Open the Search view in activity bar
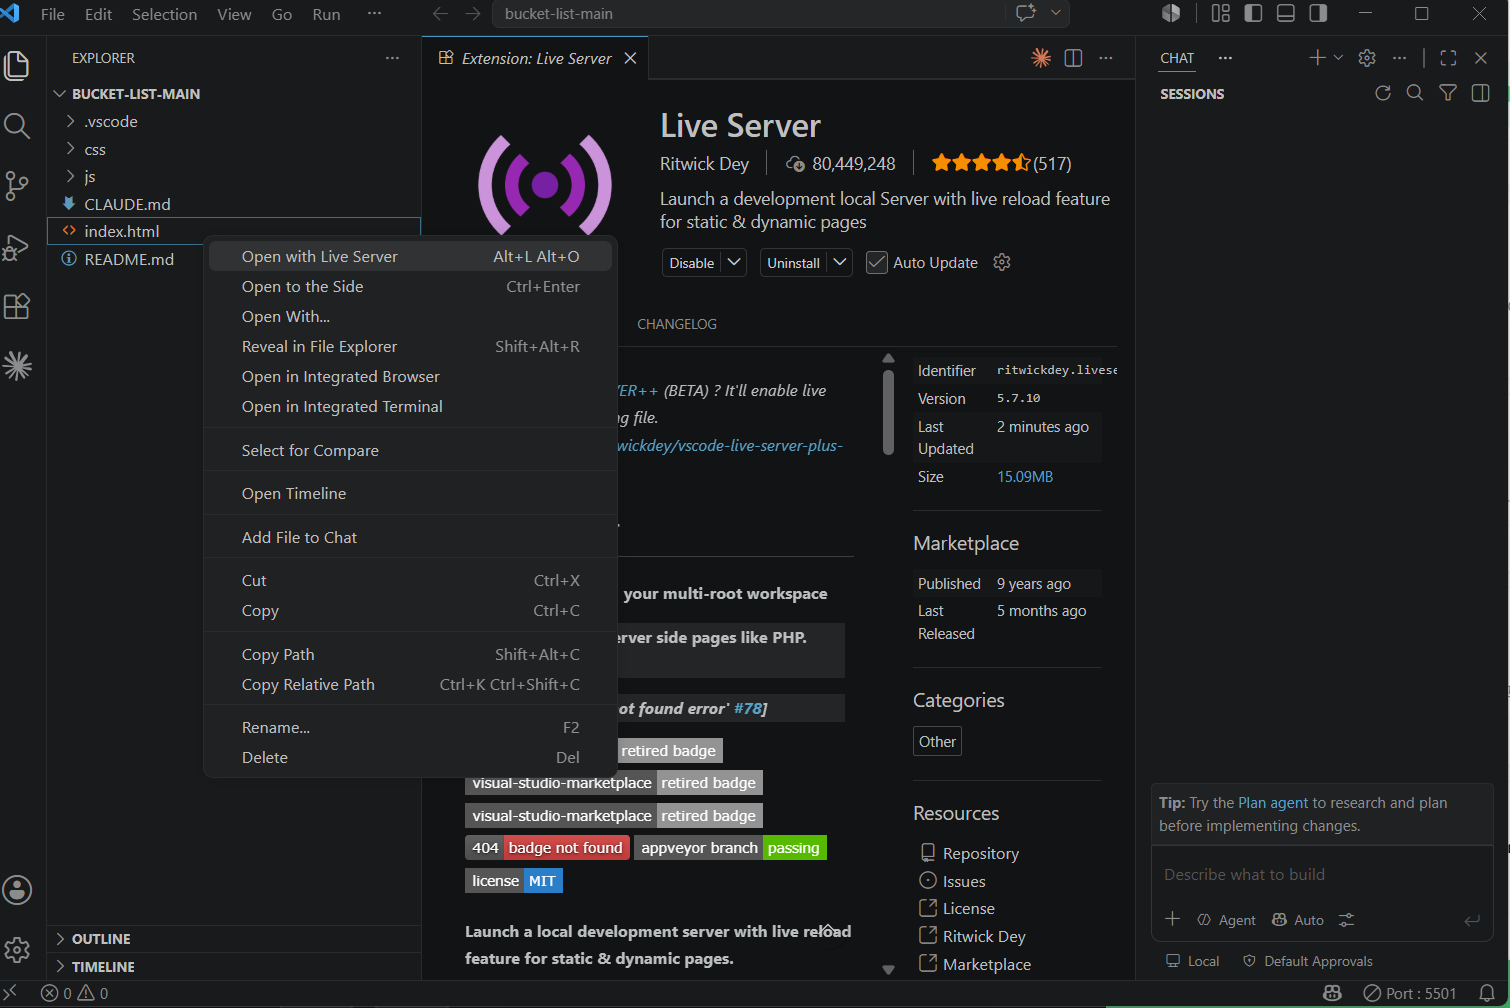Image resolution: width=1510 pixels, height=1008 pixels. (17, 126)
